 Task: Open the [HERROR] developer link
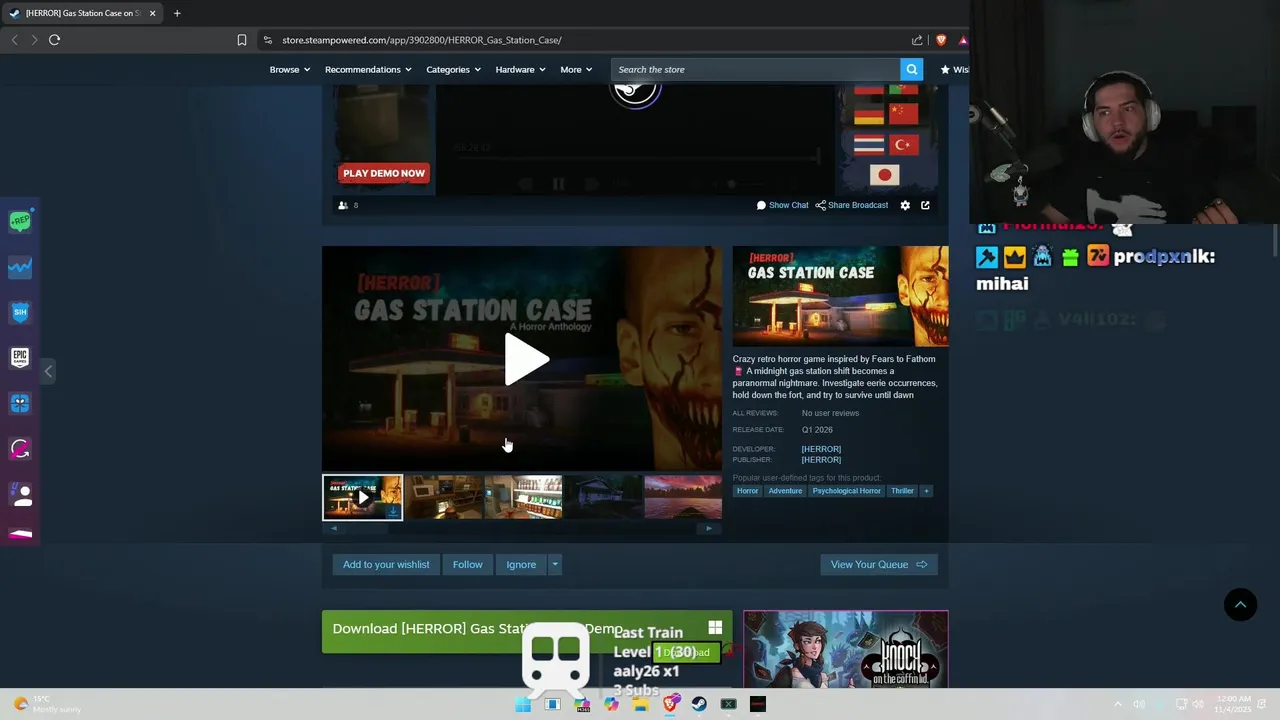click(821, 449)
